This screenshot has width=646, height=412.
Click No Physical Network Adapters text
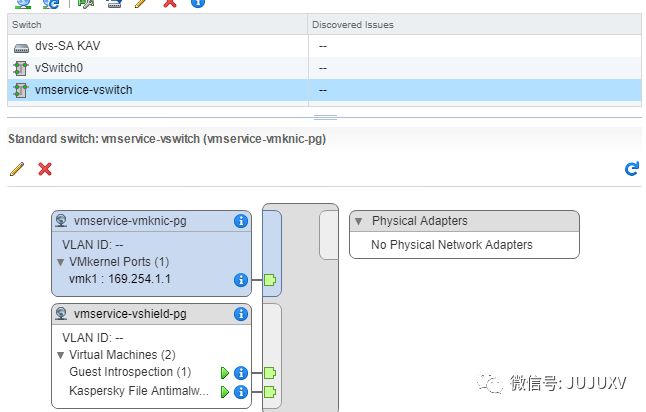click(x=452, y=245)
